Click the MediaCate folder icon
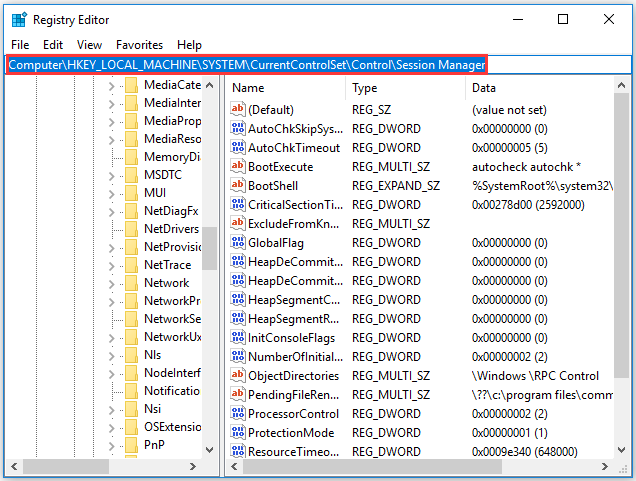The height and width of the screenshot is (481, 636). (x=131, y=85)
